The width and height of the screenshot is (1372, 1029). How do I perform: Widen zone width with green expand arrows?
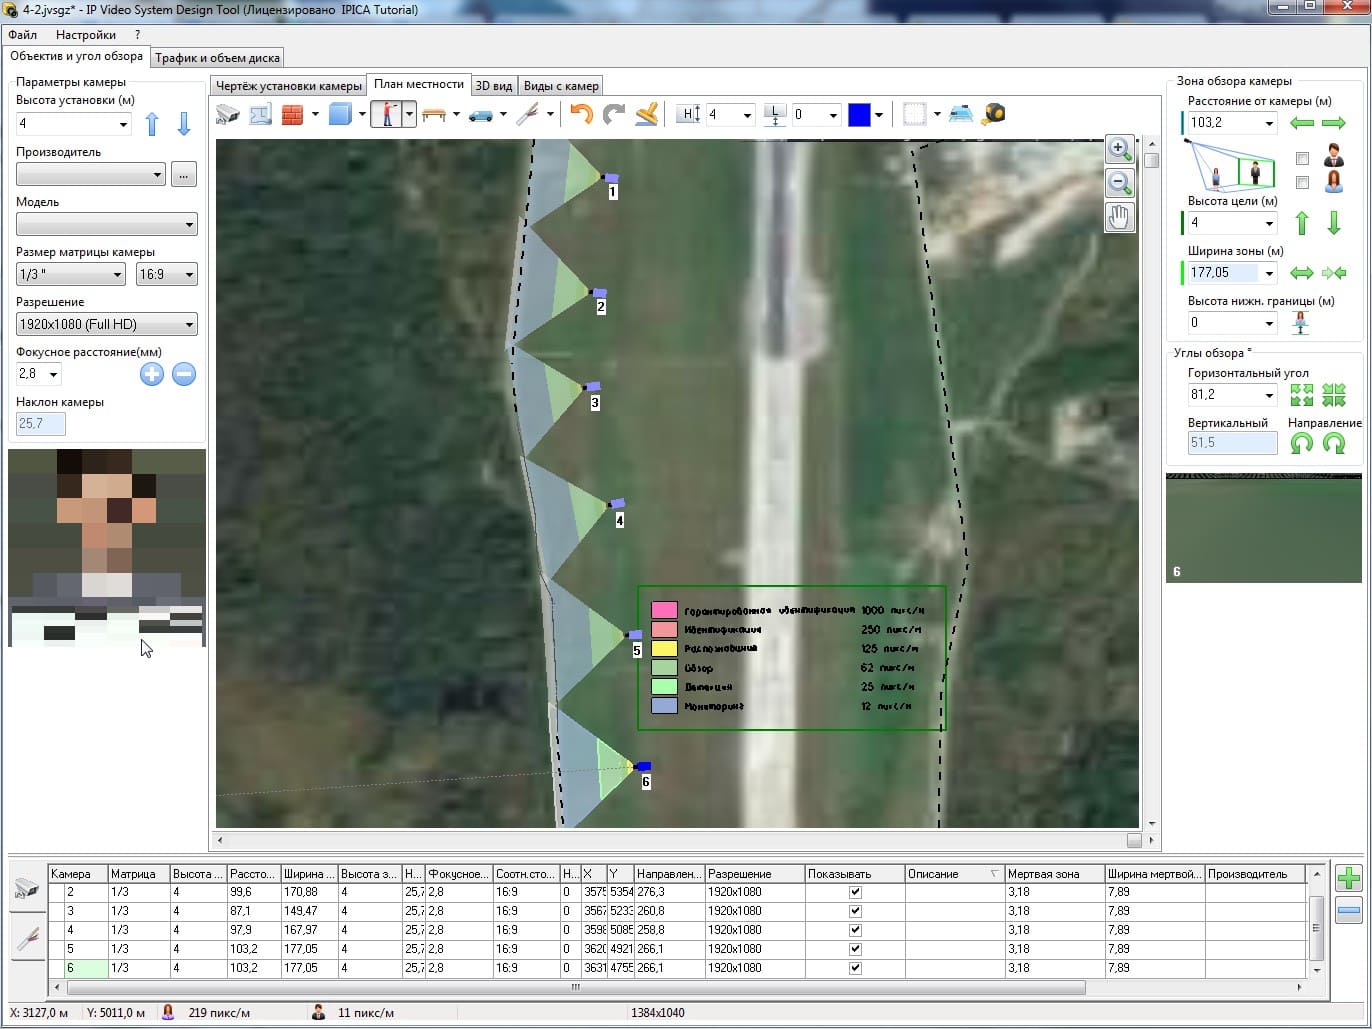point(1302,273)
